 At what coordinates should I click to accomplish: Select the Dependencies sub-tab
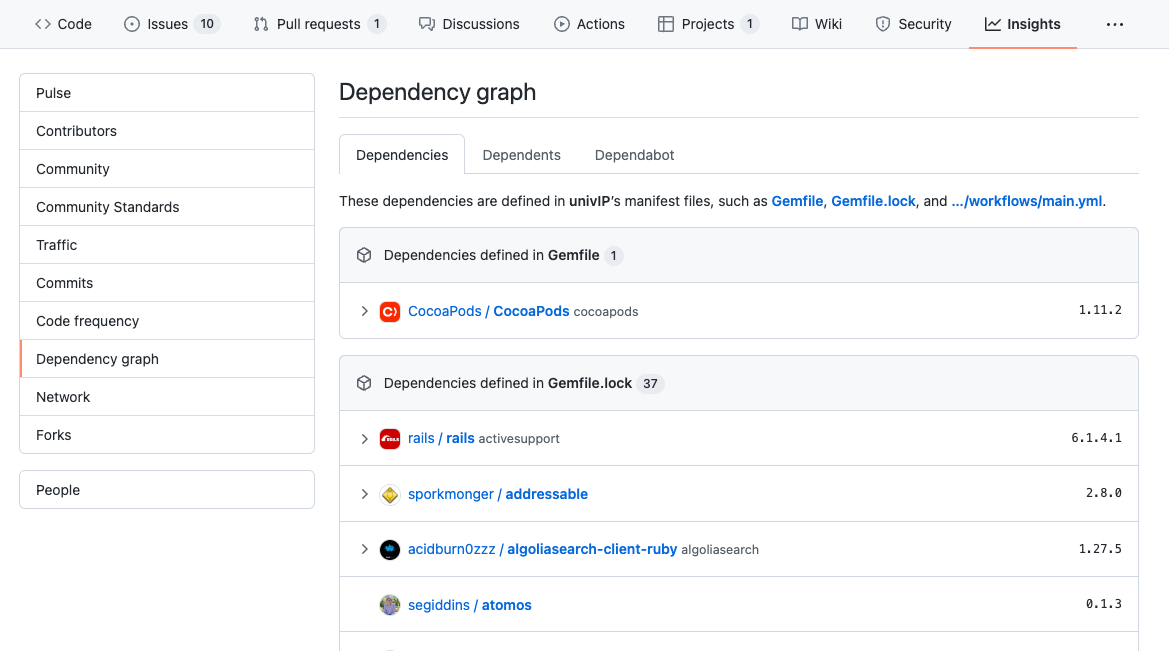click(402, 154)
